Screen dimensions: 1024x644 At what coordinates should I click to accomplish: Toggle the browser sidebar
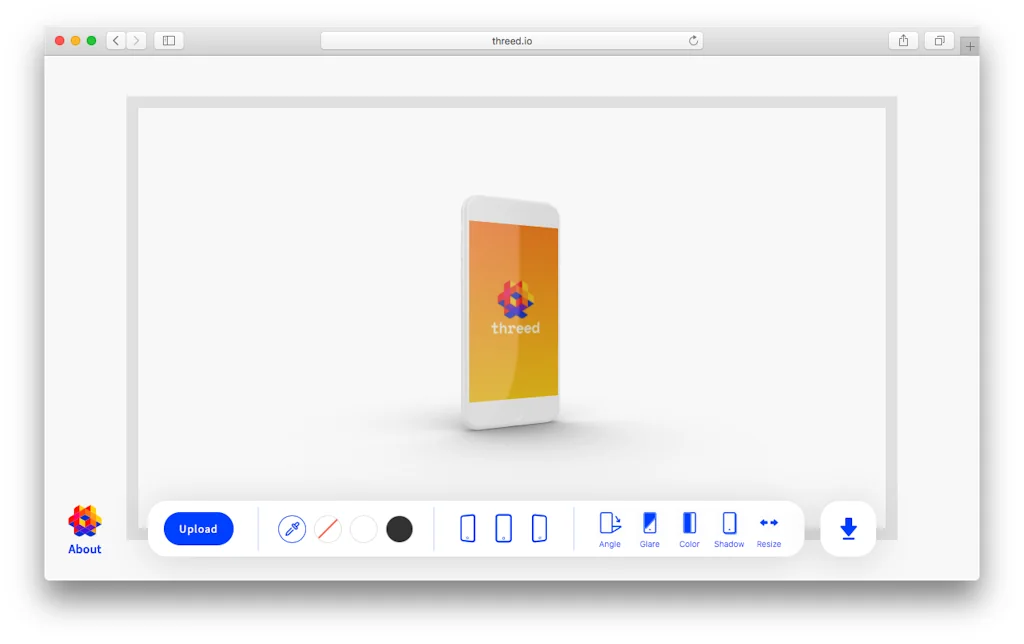pos(168,40)
